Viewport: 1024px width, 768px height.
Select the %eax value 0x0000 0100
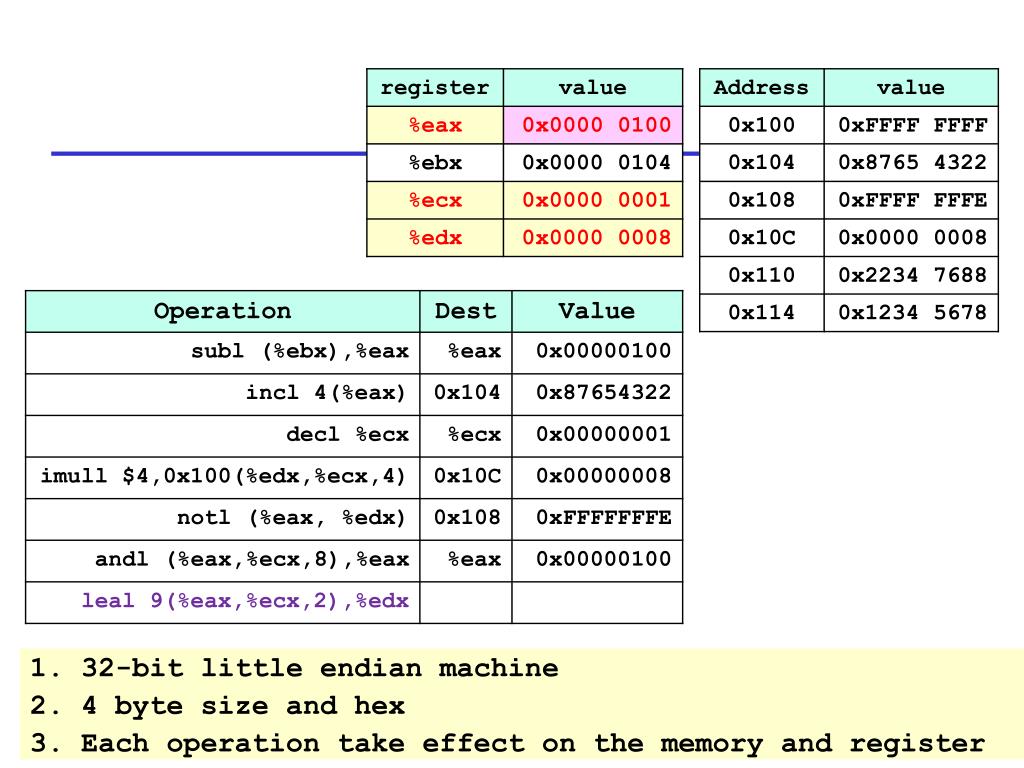pos(593,125)
